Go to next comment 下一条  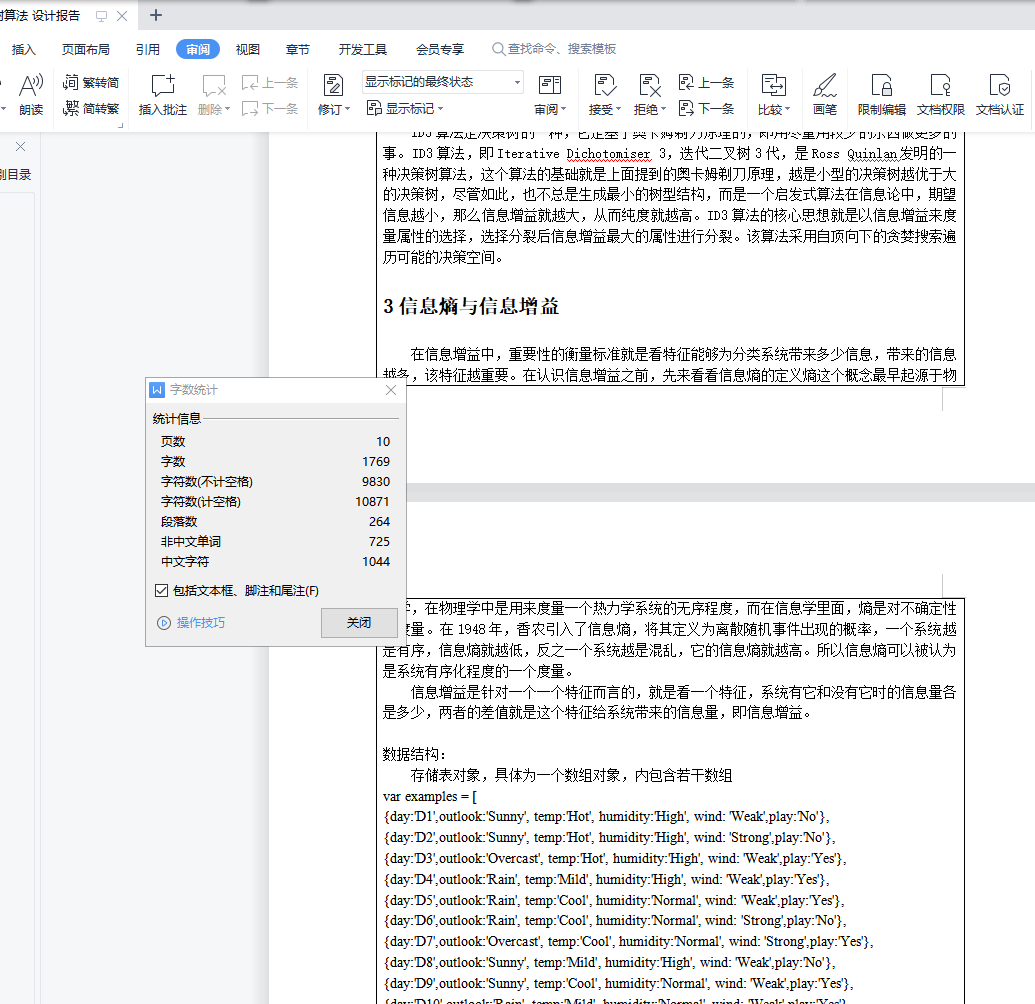(269, 108)
